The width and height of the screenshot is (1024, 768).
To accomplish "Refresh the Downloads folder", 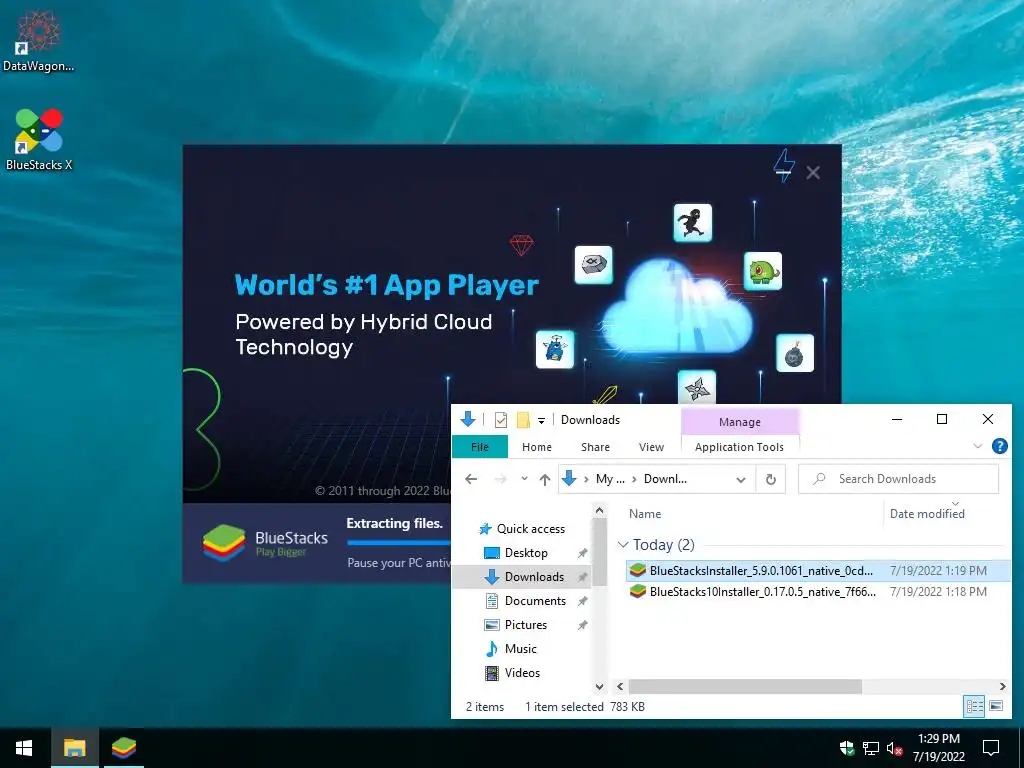I will point(771,479).
